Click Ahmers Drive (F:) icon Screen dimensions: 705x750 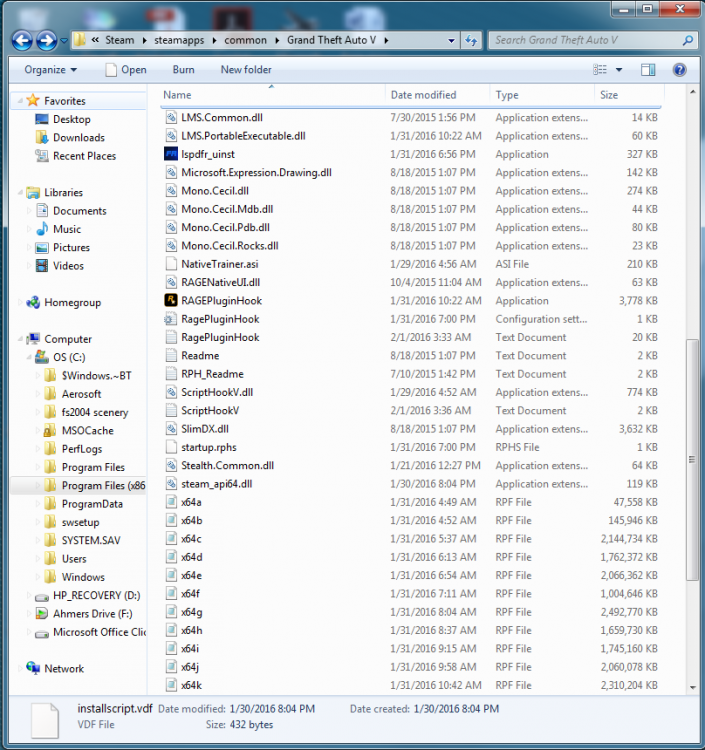pyautogui.click(x=42, y=614)
